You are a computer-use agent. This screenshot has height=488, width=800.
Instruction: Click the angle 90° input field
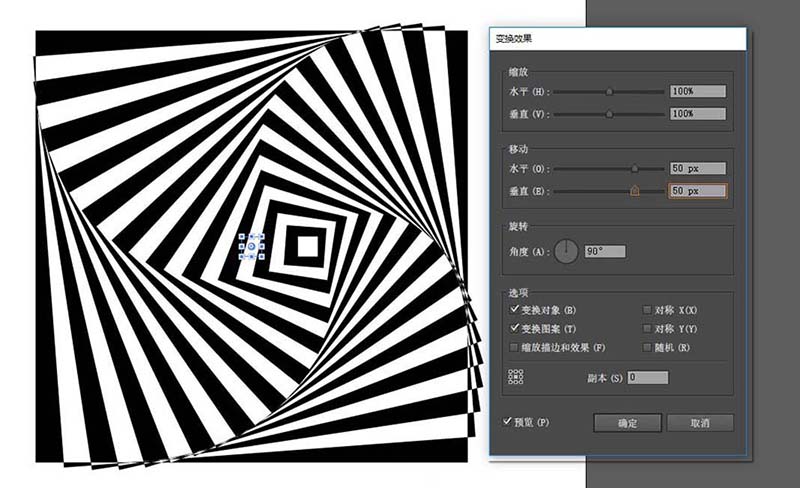point(605,251)
